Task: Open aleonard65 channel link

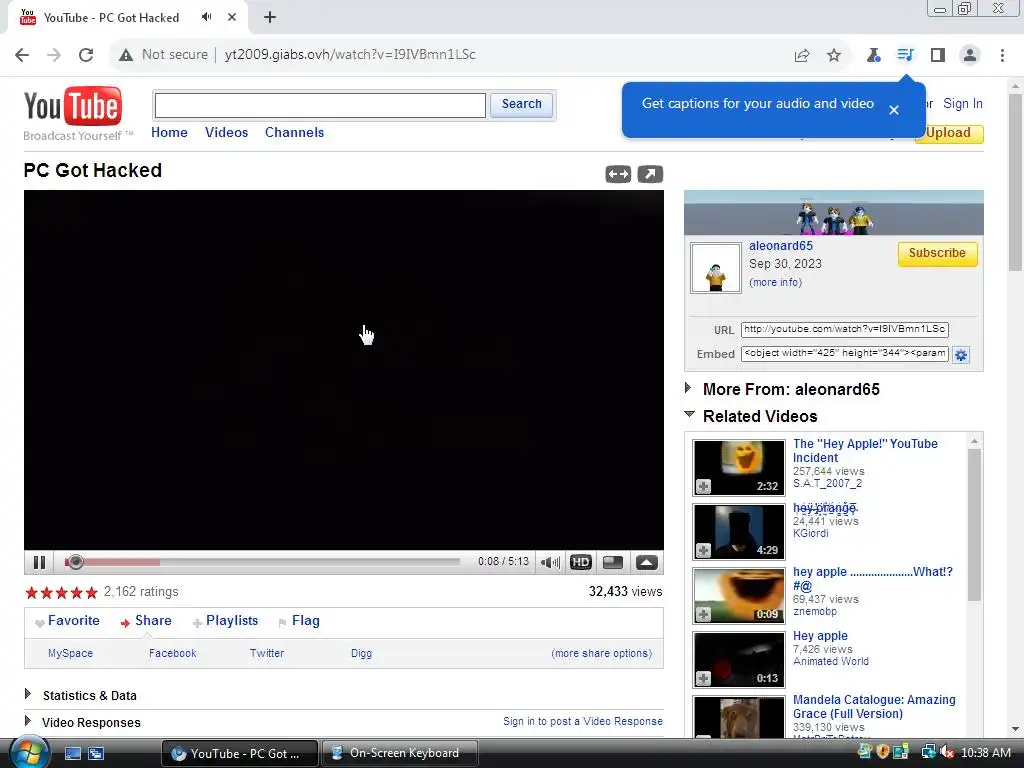Action: pos(780,246)
